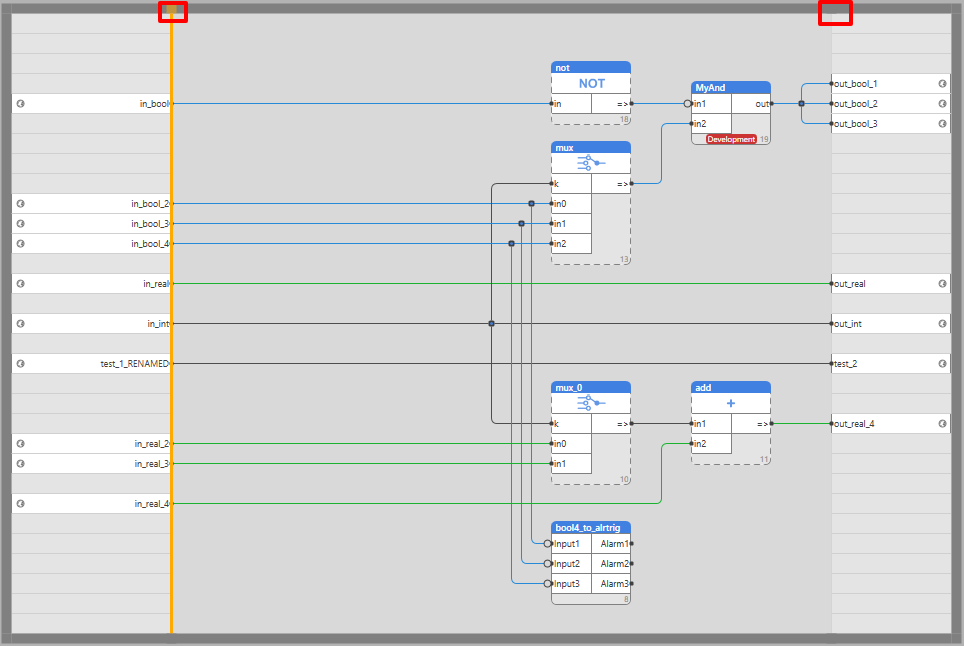Select the mux_0 block switch icon

point(591,403)
